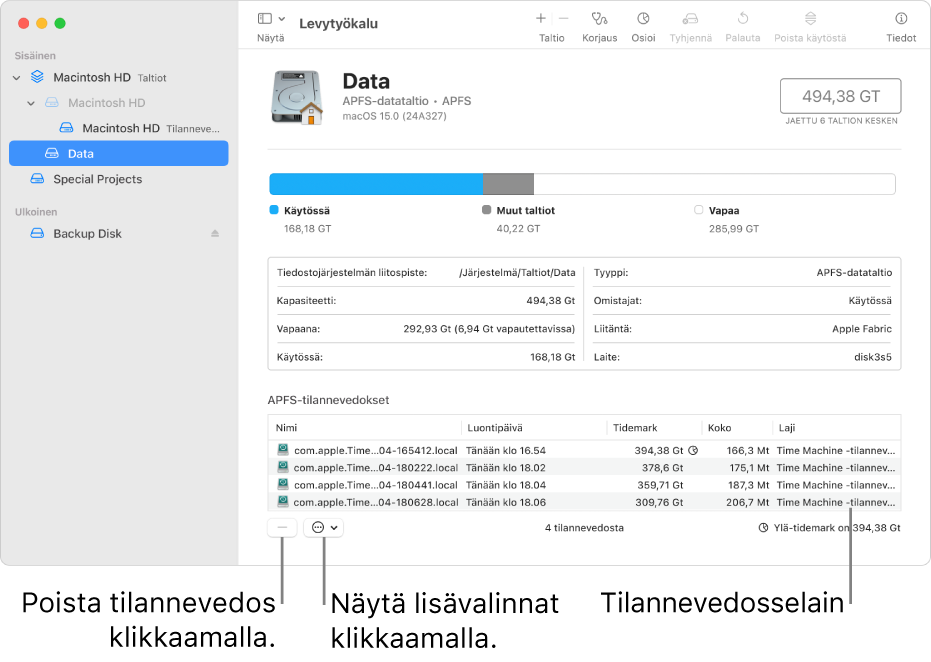Image resolution: width=931 pixels, height=662 pixels.
Task: Click the Muut taltiot legend label
Action: click(525, 211)
